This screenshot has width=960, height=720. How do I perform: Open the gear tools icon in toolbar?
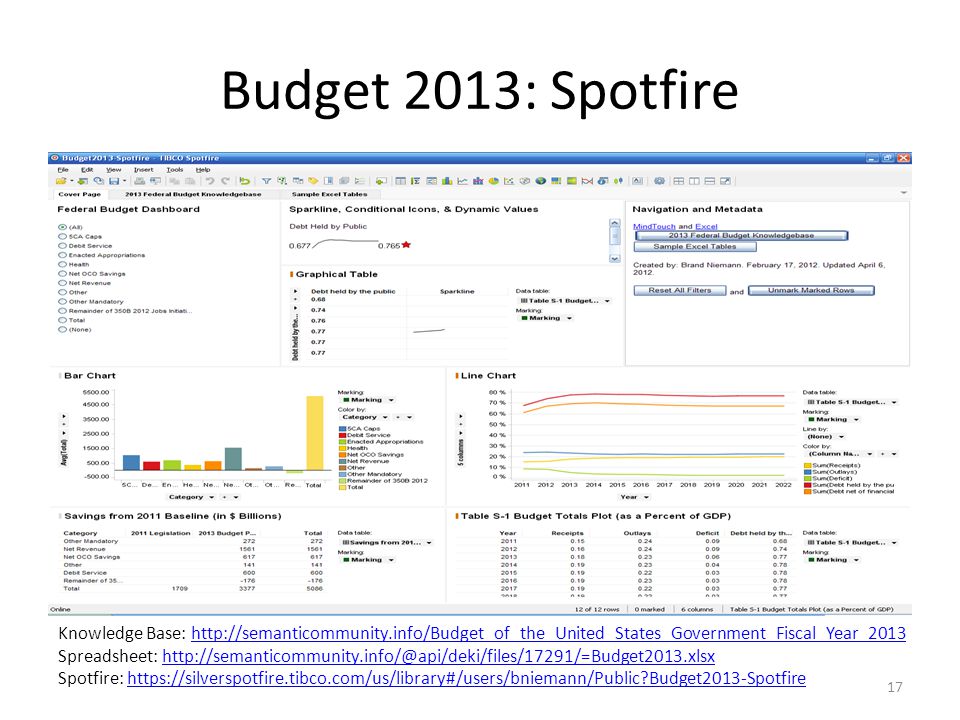(x=659, y=181)
